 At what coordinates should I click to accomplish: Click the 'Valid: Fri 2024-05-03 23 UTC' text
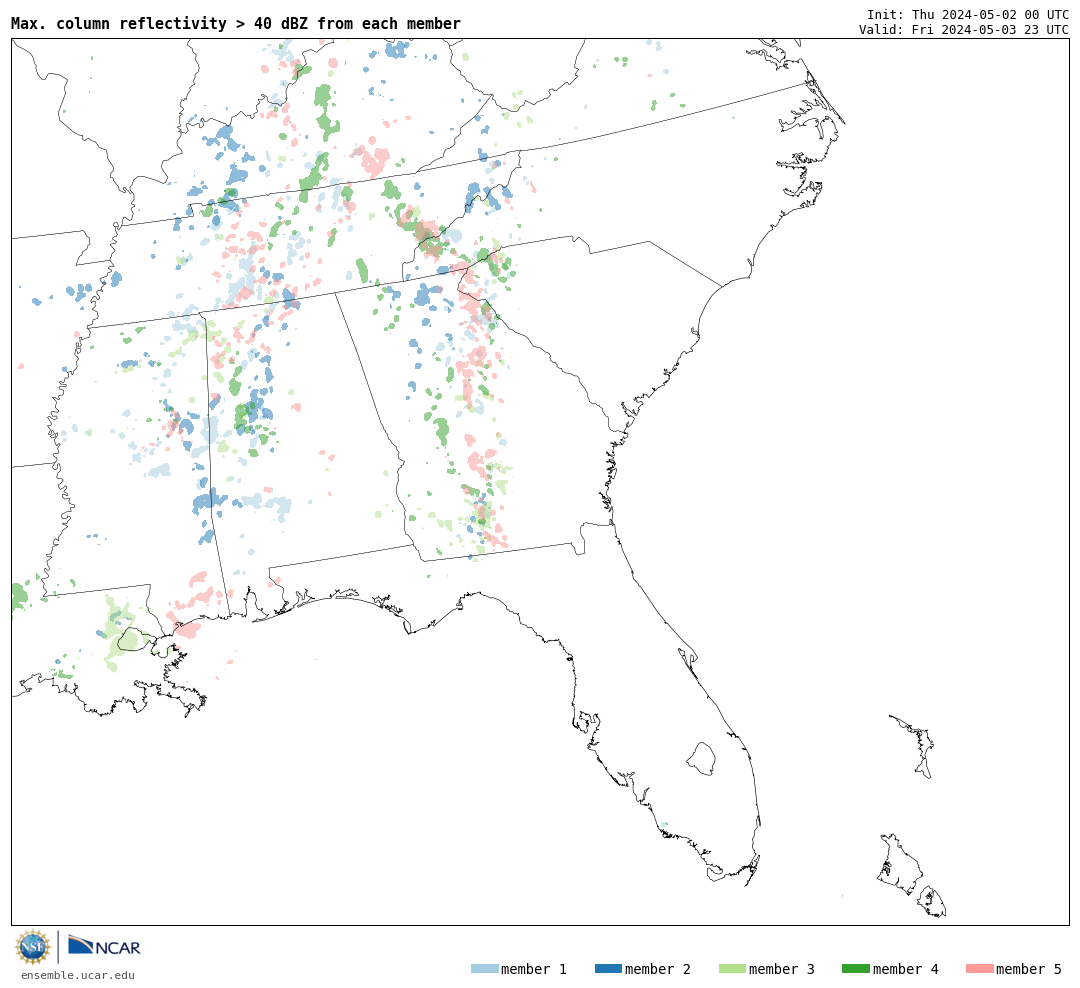tap(964, 30)
